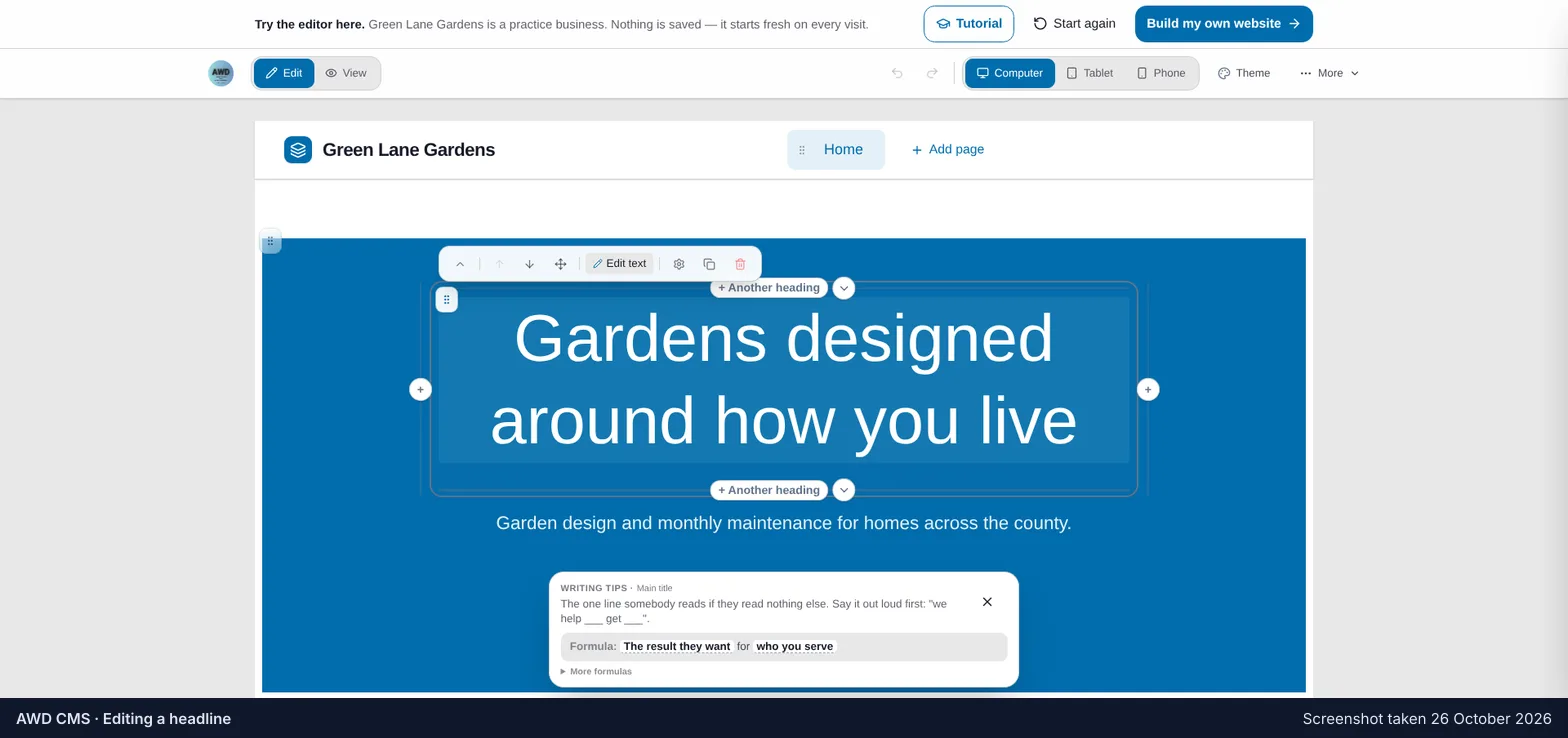Viewport: 1568px width, 738px height.
Task: Click the Green Lane Gardens site title
Action: click(x=408, y=150)
